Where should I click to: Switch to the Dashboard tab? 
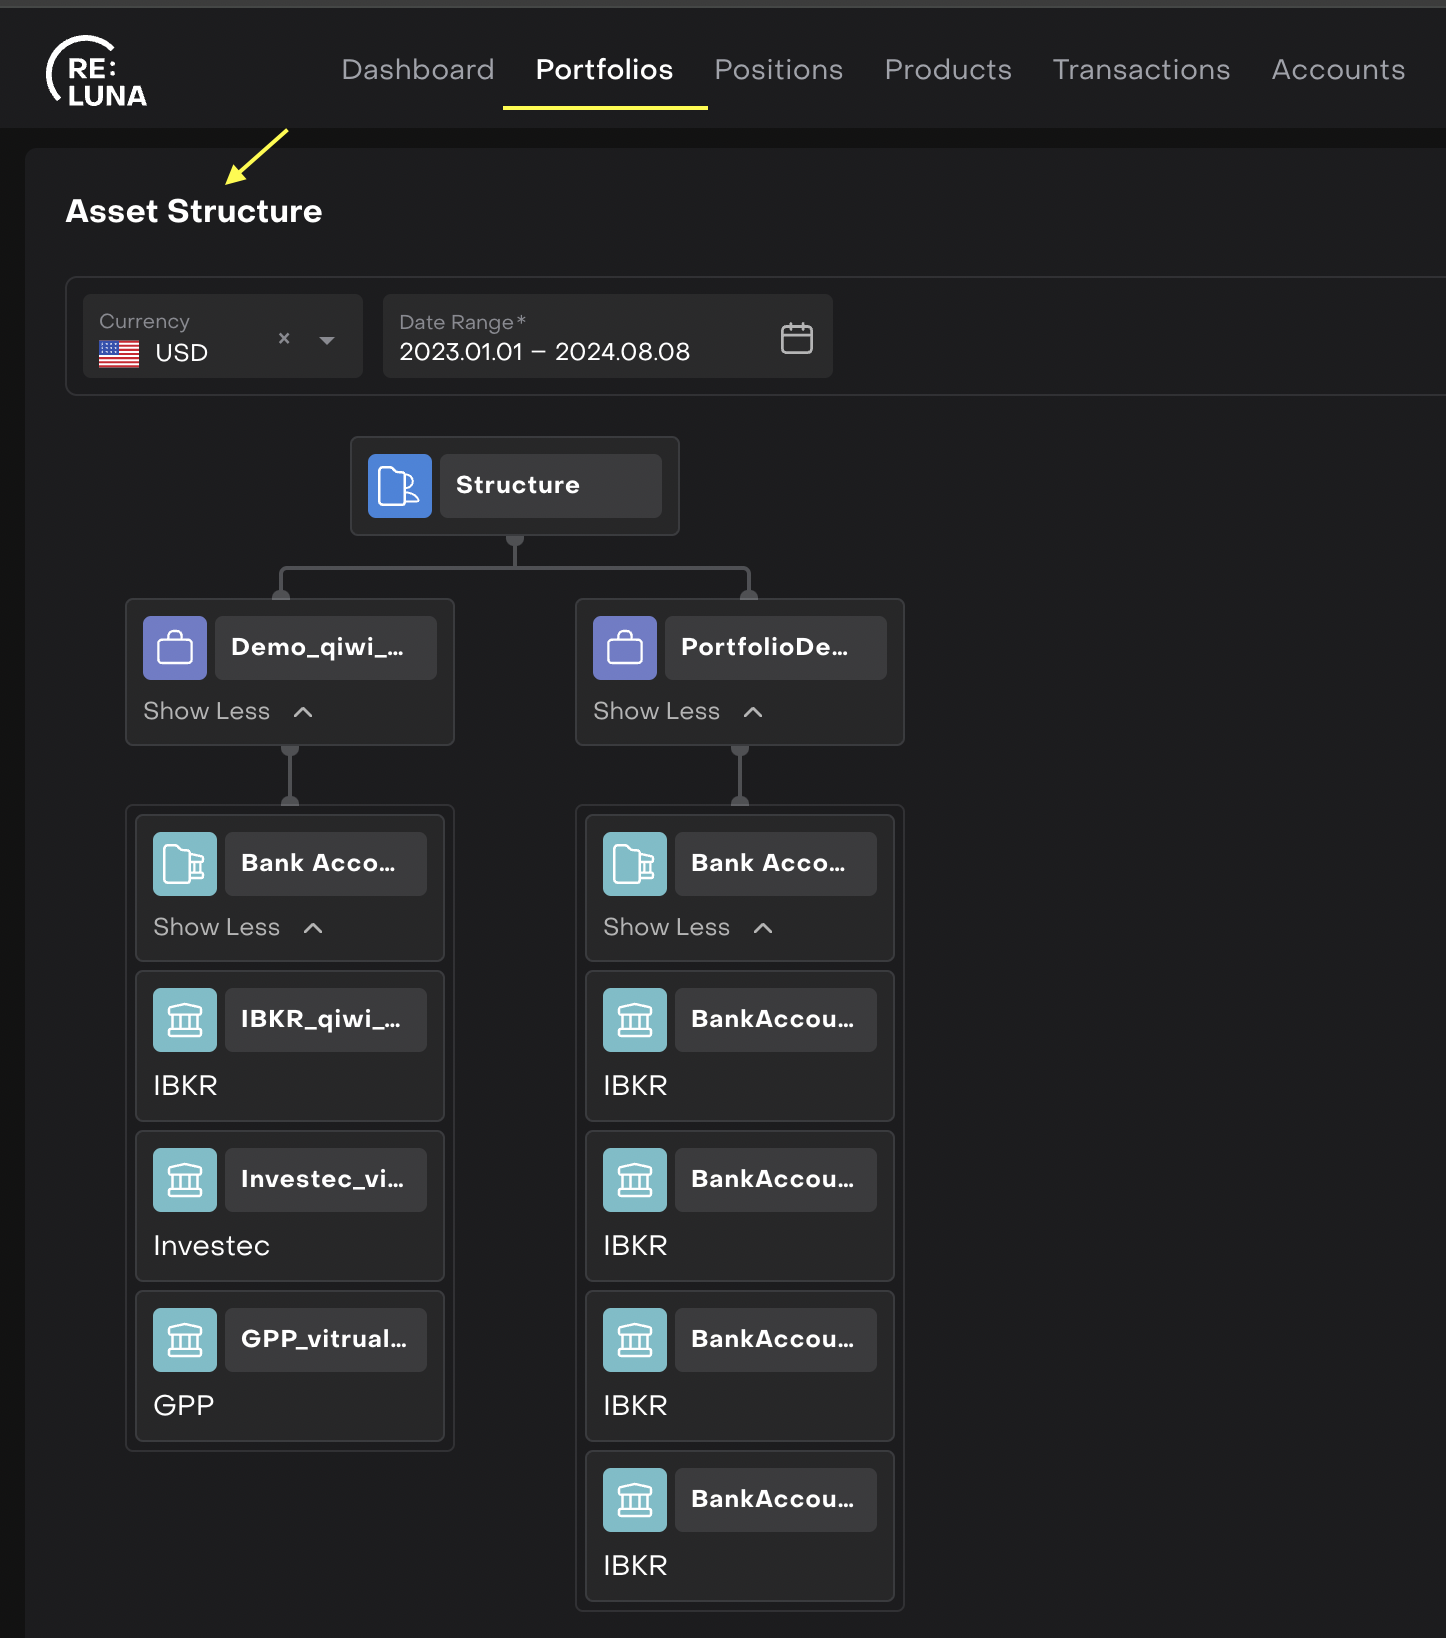(x=417, y=70)
